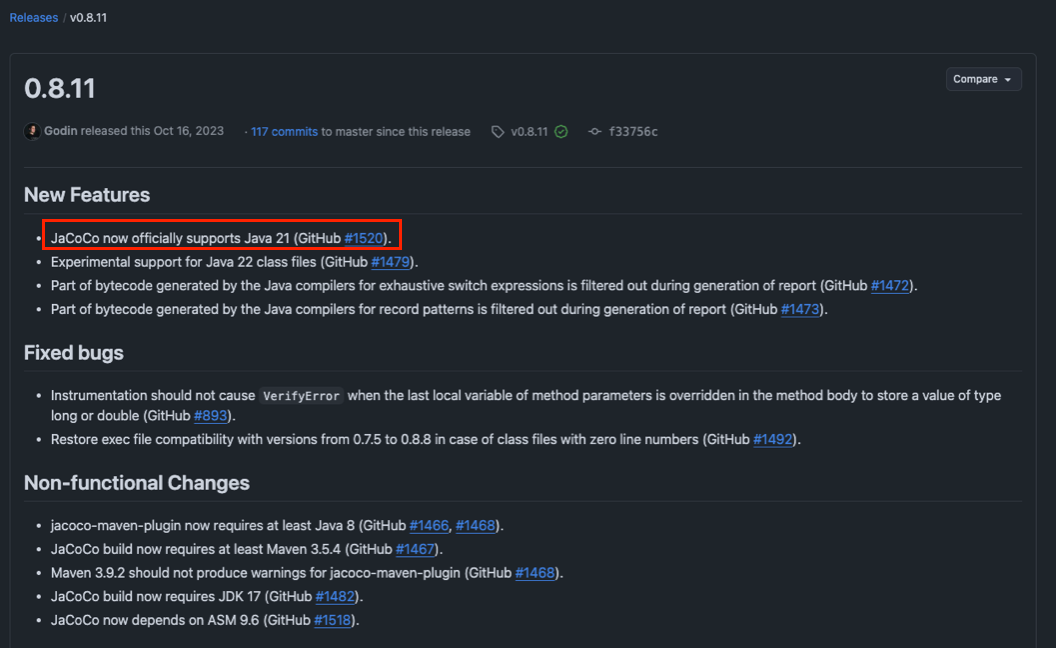The image size is (1056, 648).
Task: Open the Compare dropdown
Action: [x=983, y=79]
